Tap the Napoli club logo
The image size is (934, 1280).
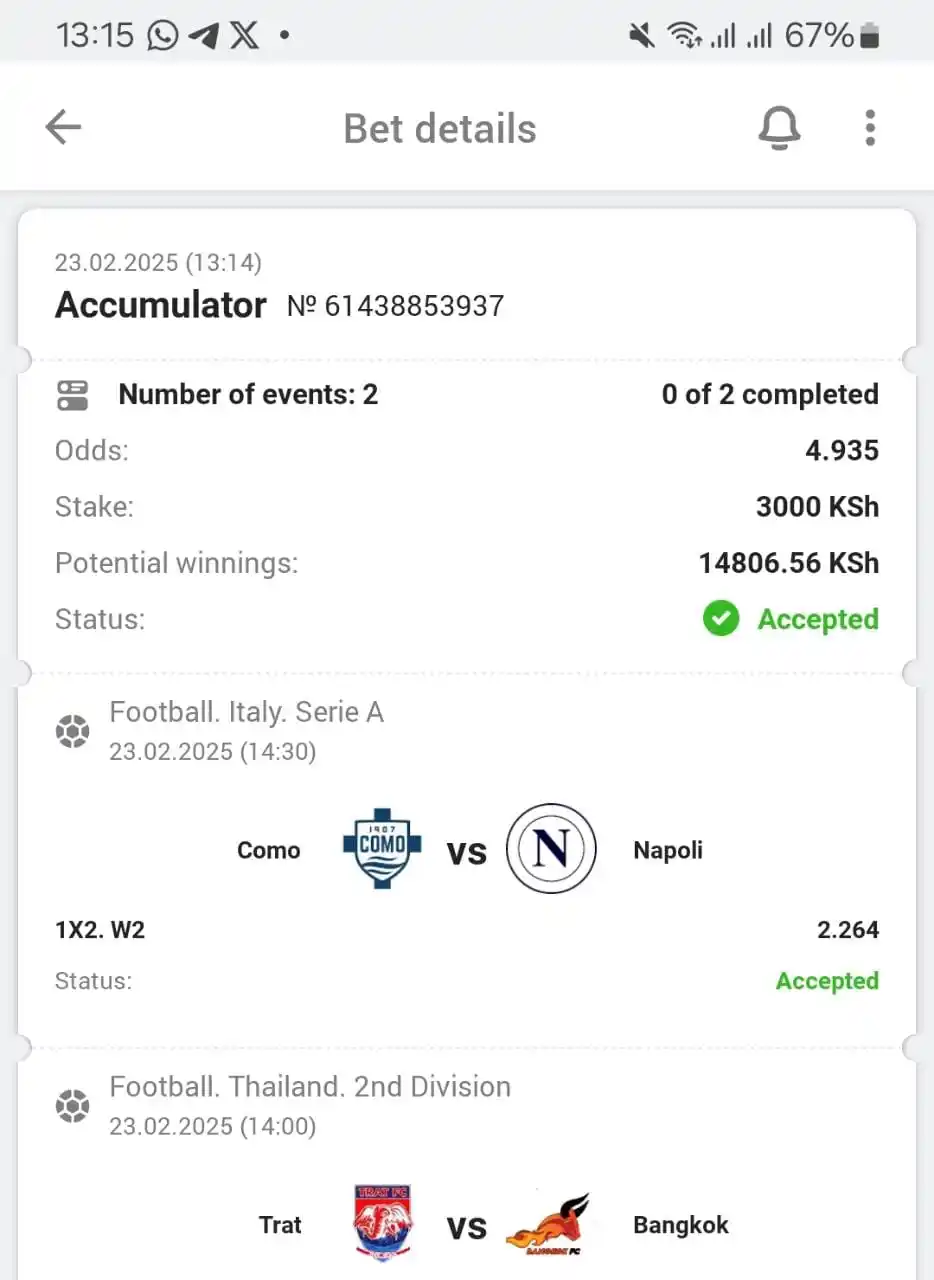(x=551, y=849)
